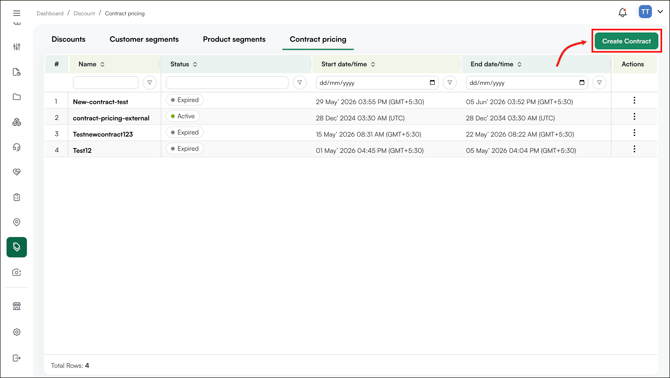
Task: Select the Test12 contract name
Action: coord(82,150)
